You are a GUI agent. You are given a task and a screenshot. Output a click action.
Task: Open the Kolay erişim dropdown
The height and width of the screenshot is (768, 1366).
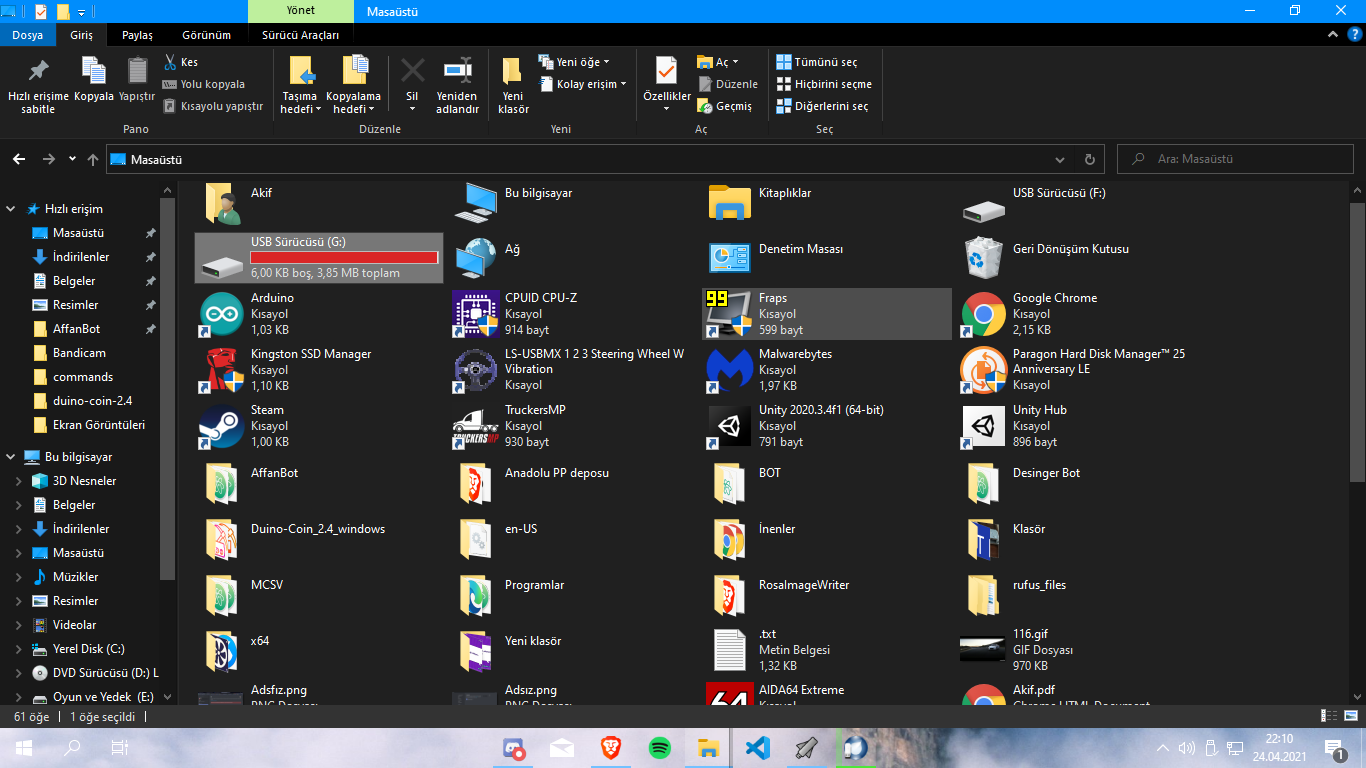(584, 84)
